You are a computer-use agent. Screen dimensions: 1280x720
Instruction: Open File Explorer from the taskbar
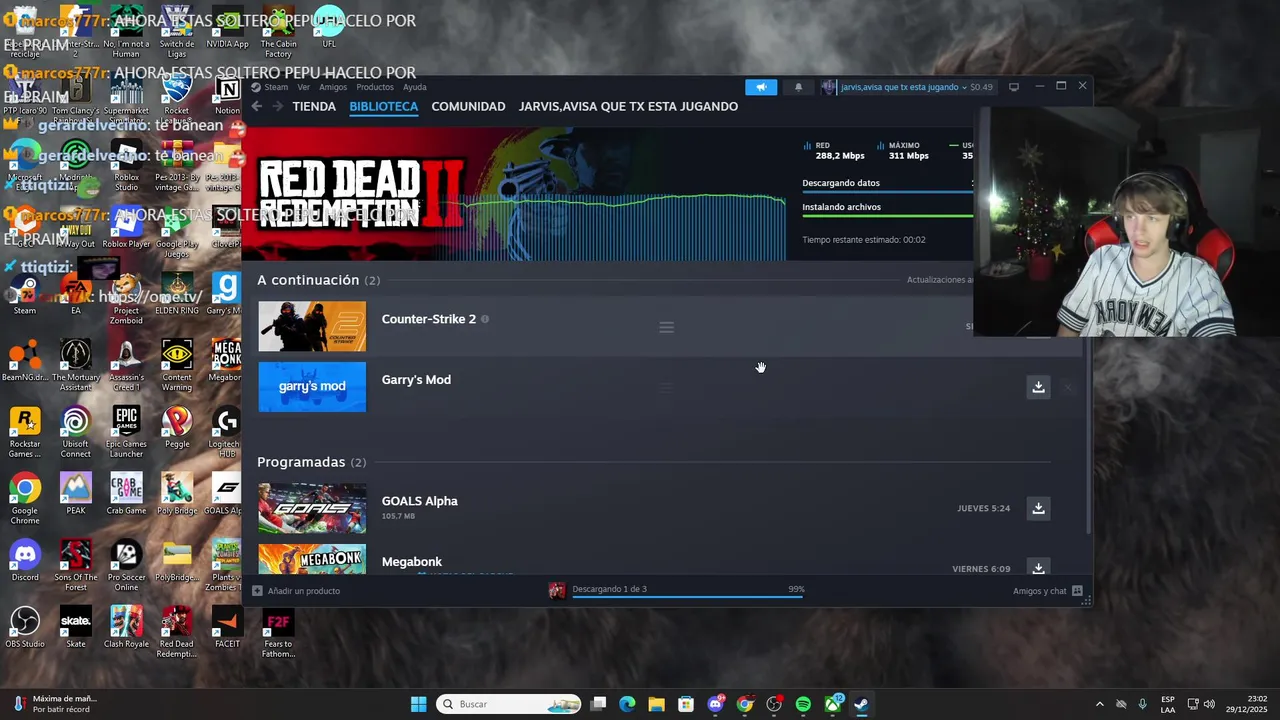(657, 704)
